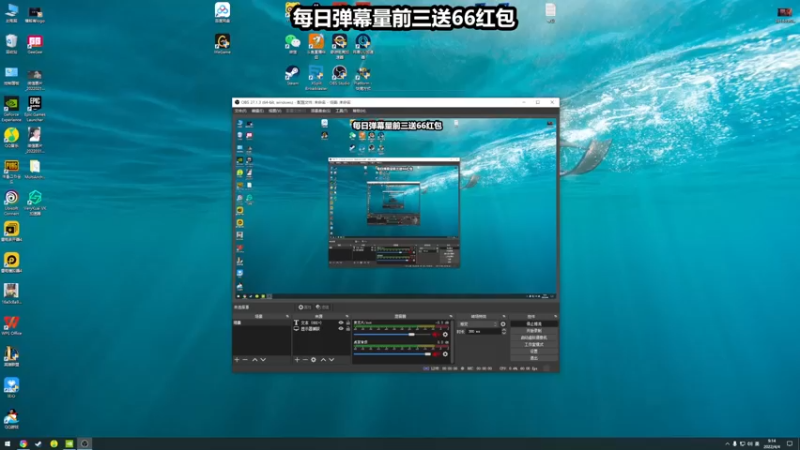
Task: Open source properties gear in Sources toolbar
Action: click(313, 360)
